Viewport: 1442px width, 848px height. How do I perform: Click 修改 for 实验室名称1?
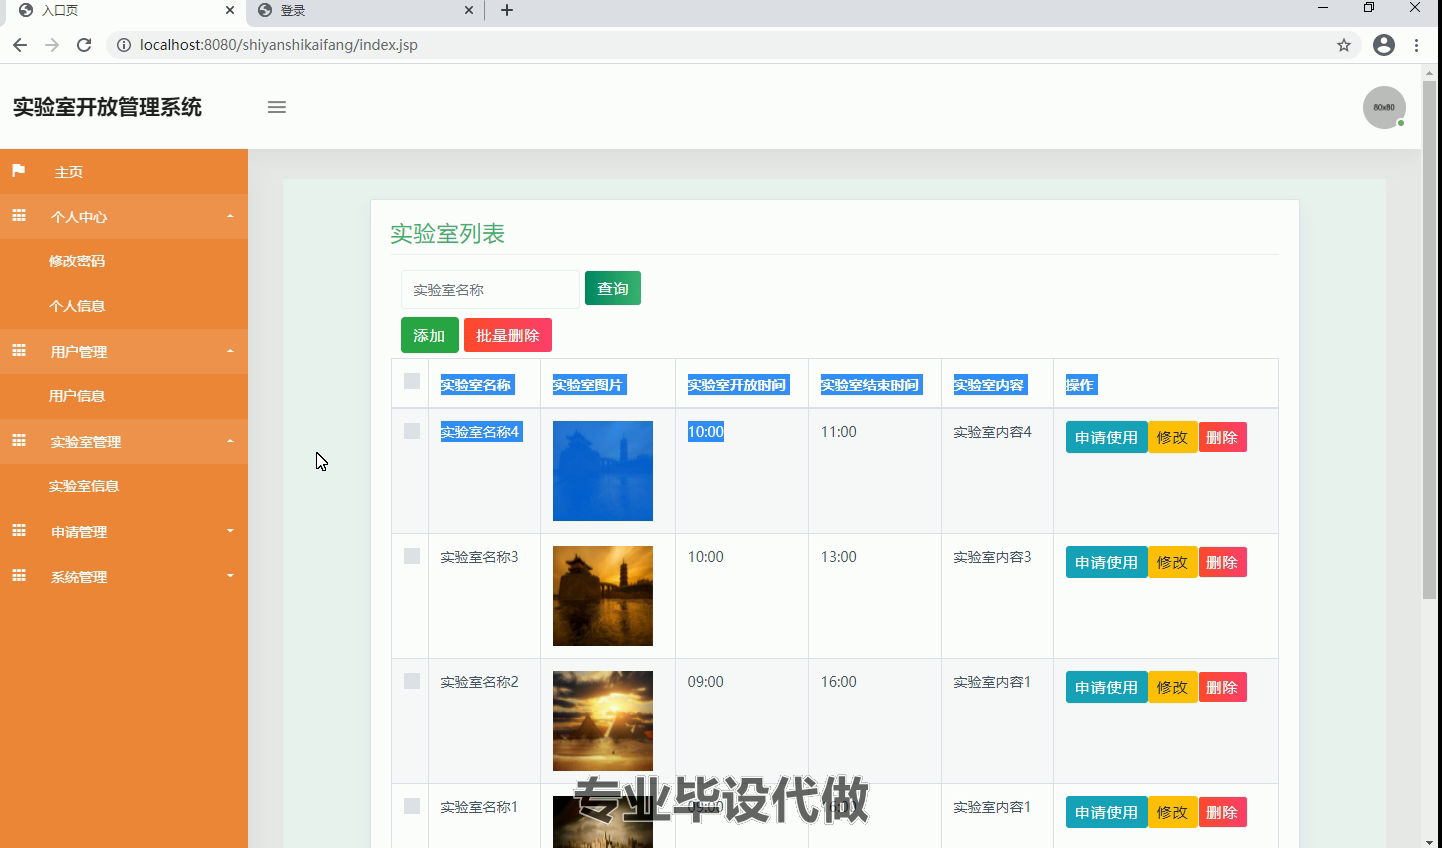coord(1172,812)
